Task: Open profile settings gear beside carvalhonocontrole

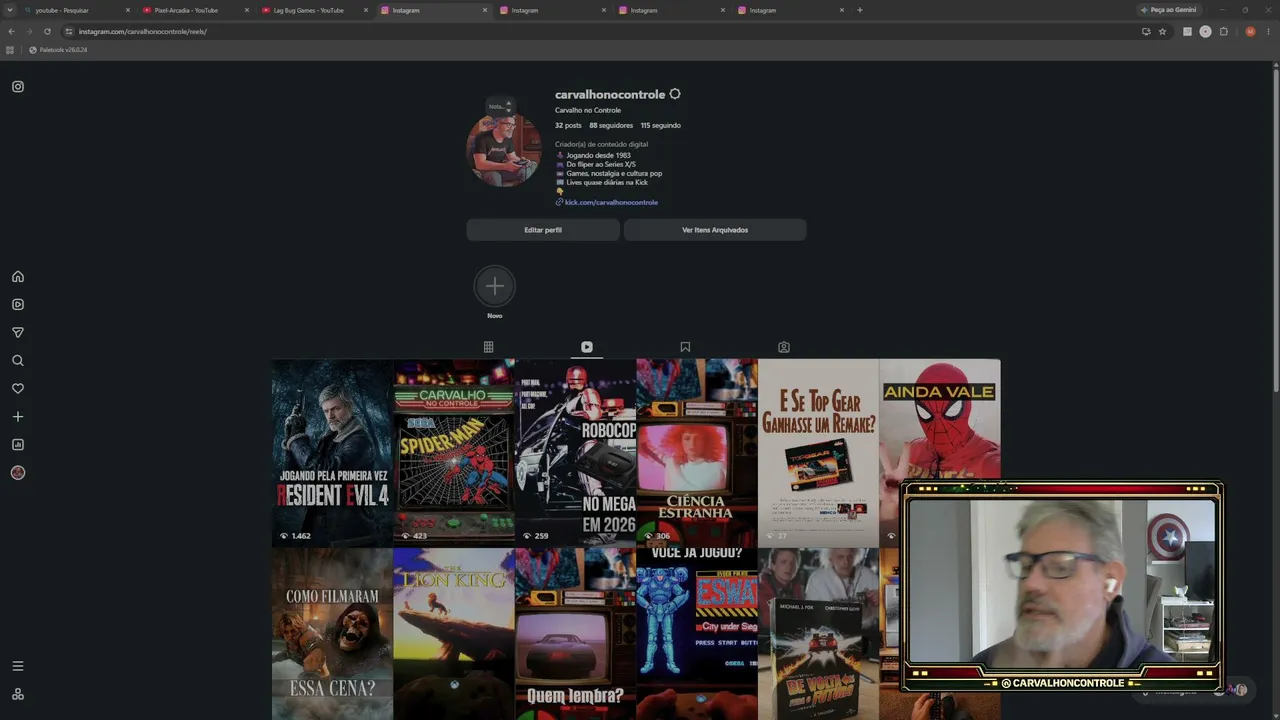Action: (x=675, y=94)
